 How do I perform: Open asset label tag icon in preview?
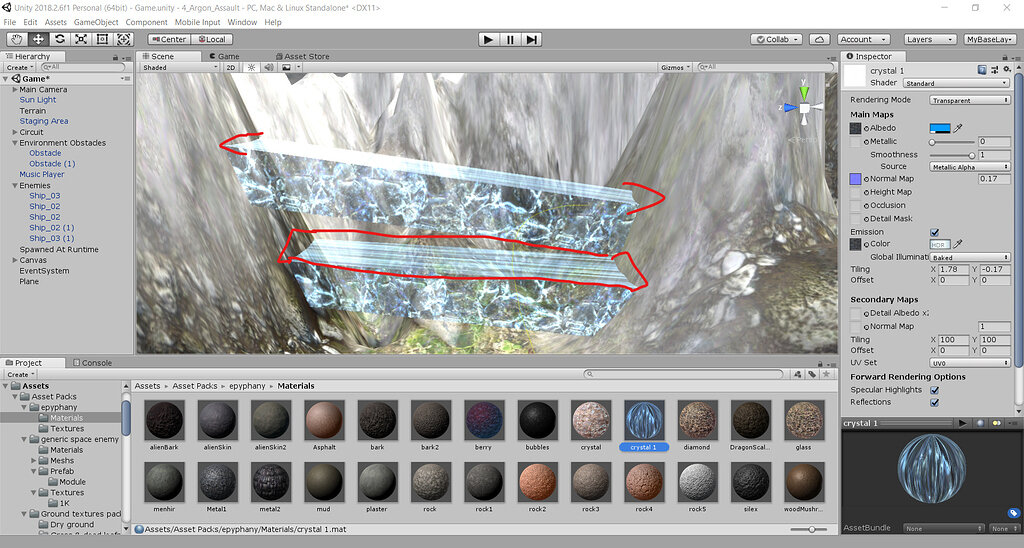1012,513
